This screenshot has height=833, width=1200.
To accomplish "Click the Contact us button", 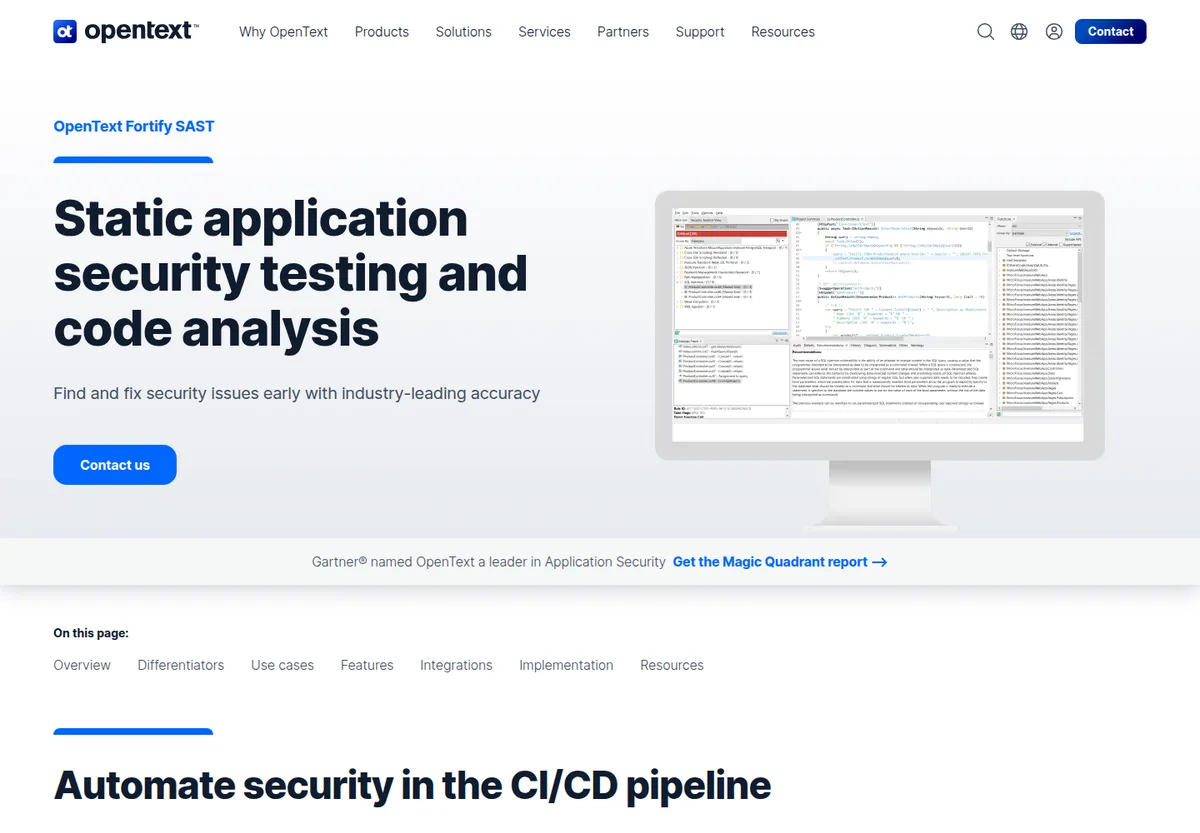I will click(115, 465).
